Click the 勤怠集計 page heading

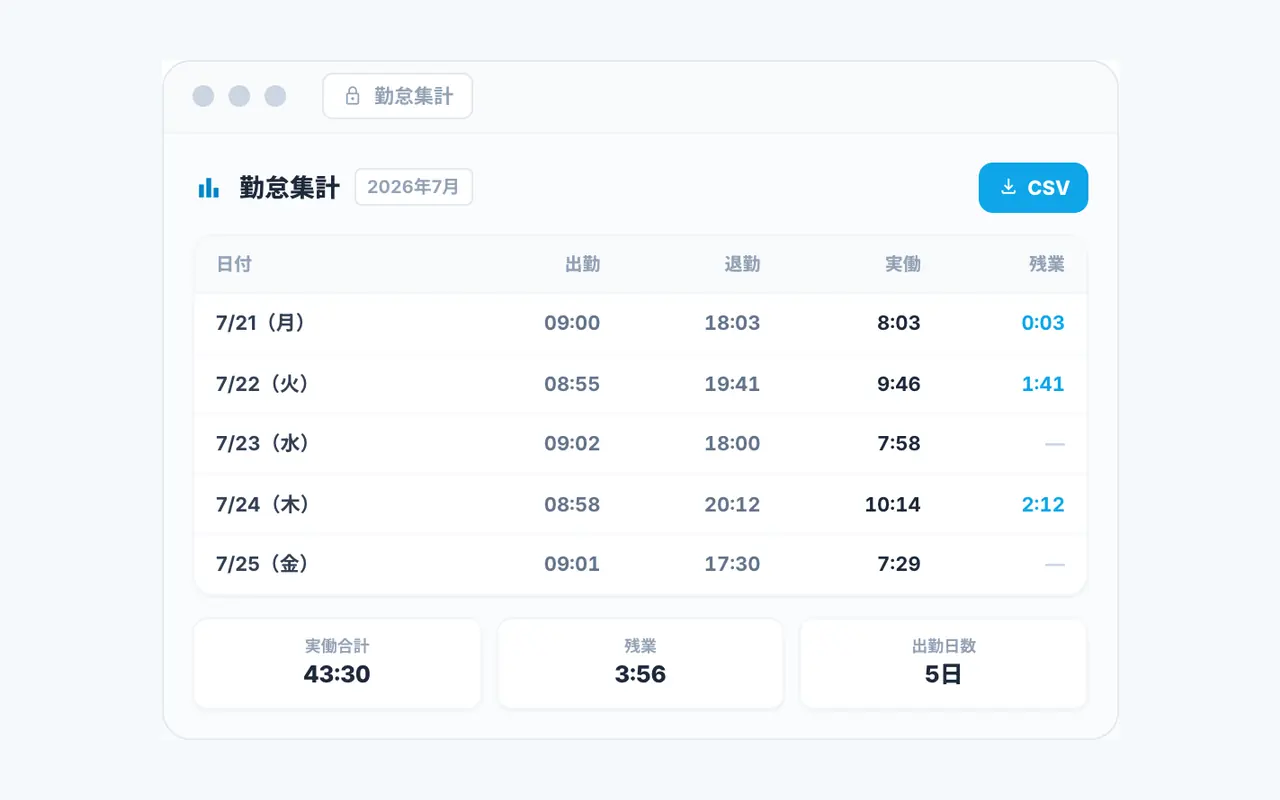tap(290, 188)
